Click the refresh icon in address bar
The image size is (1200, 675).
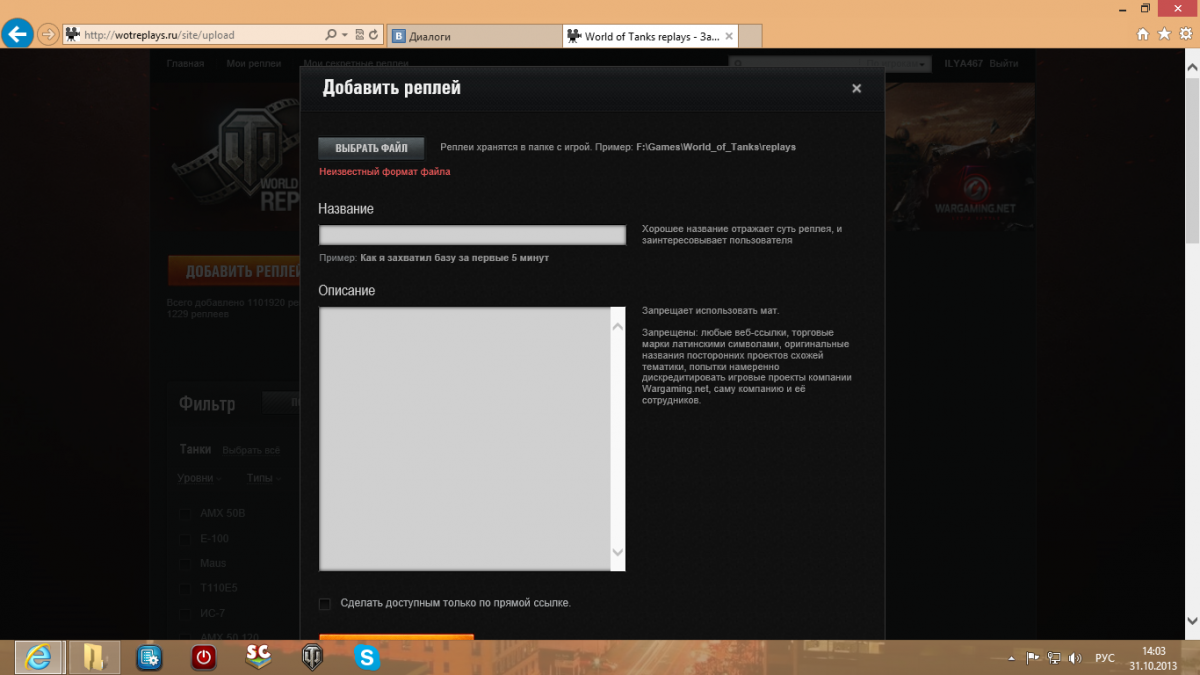(374, 35)
